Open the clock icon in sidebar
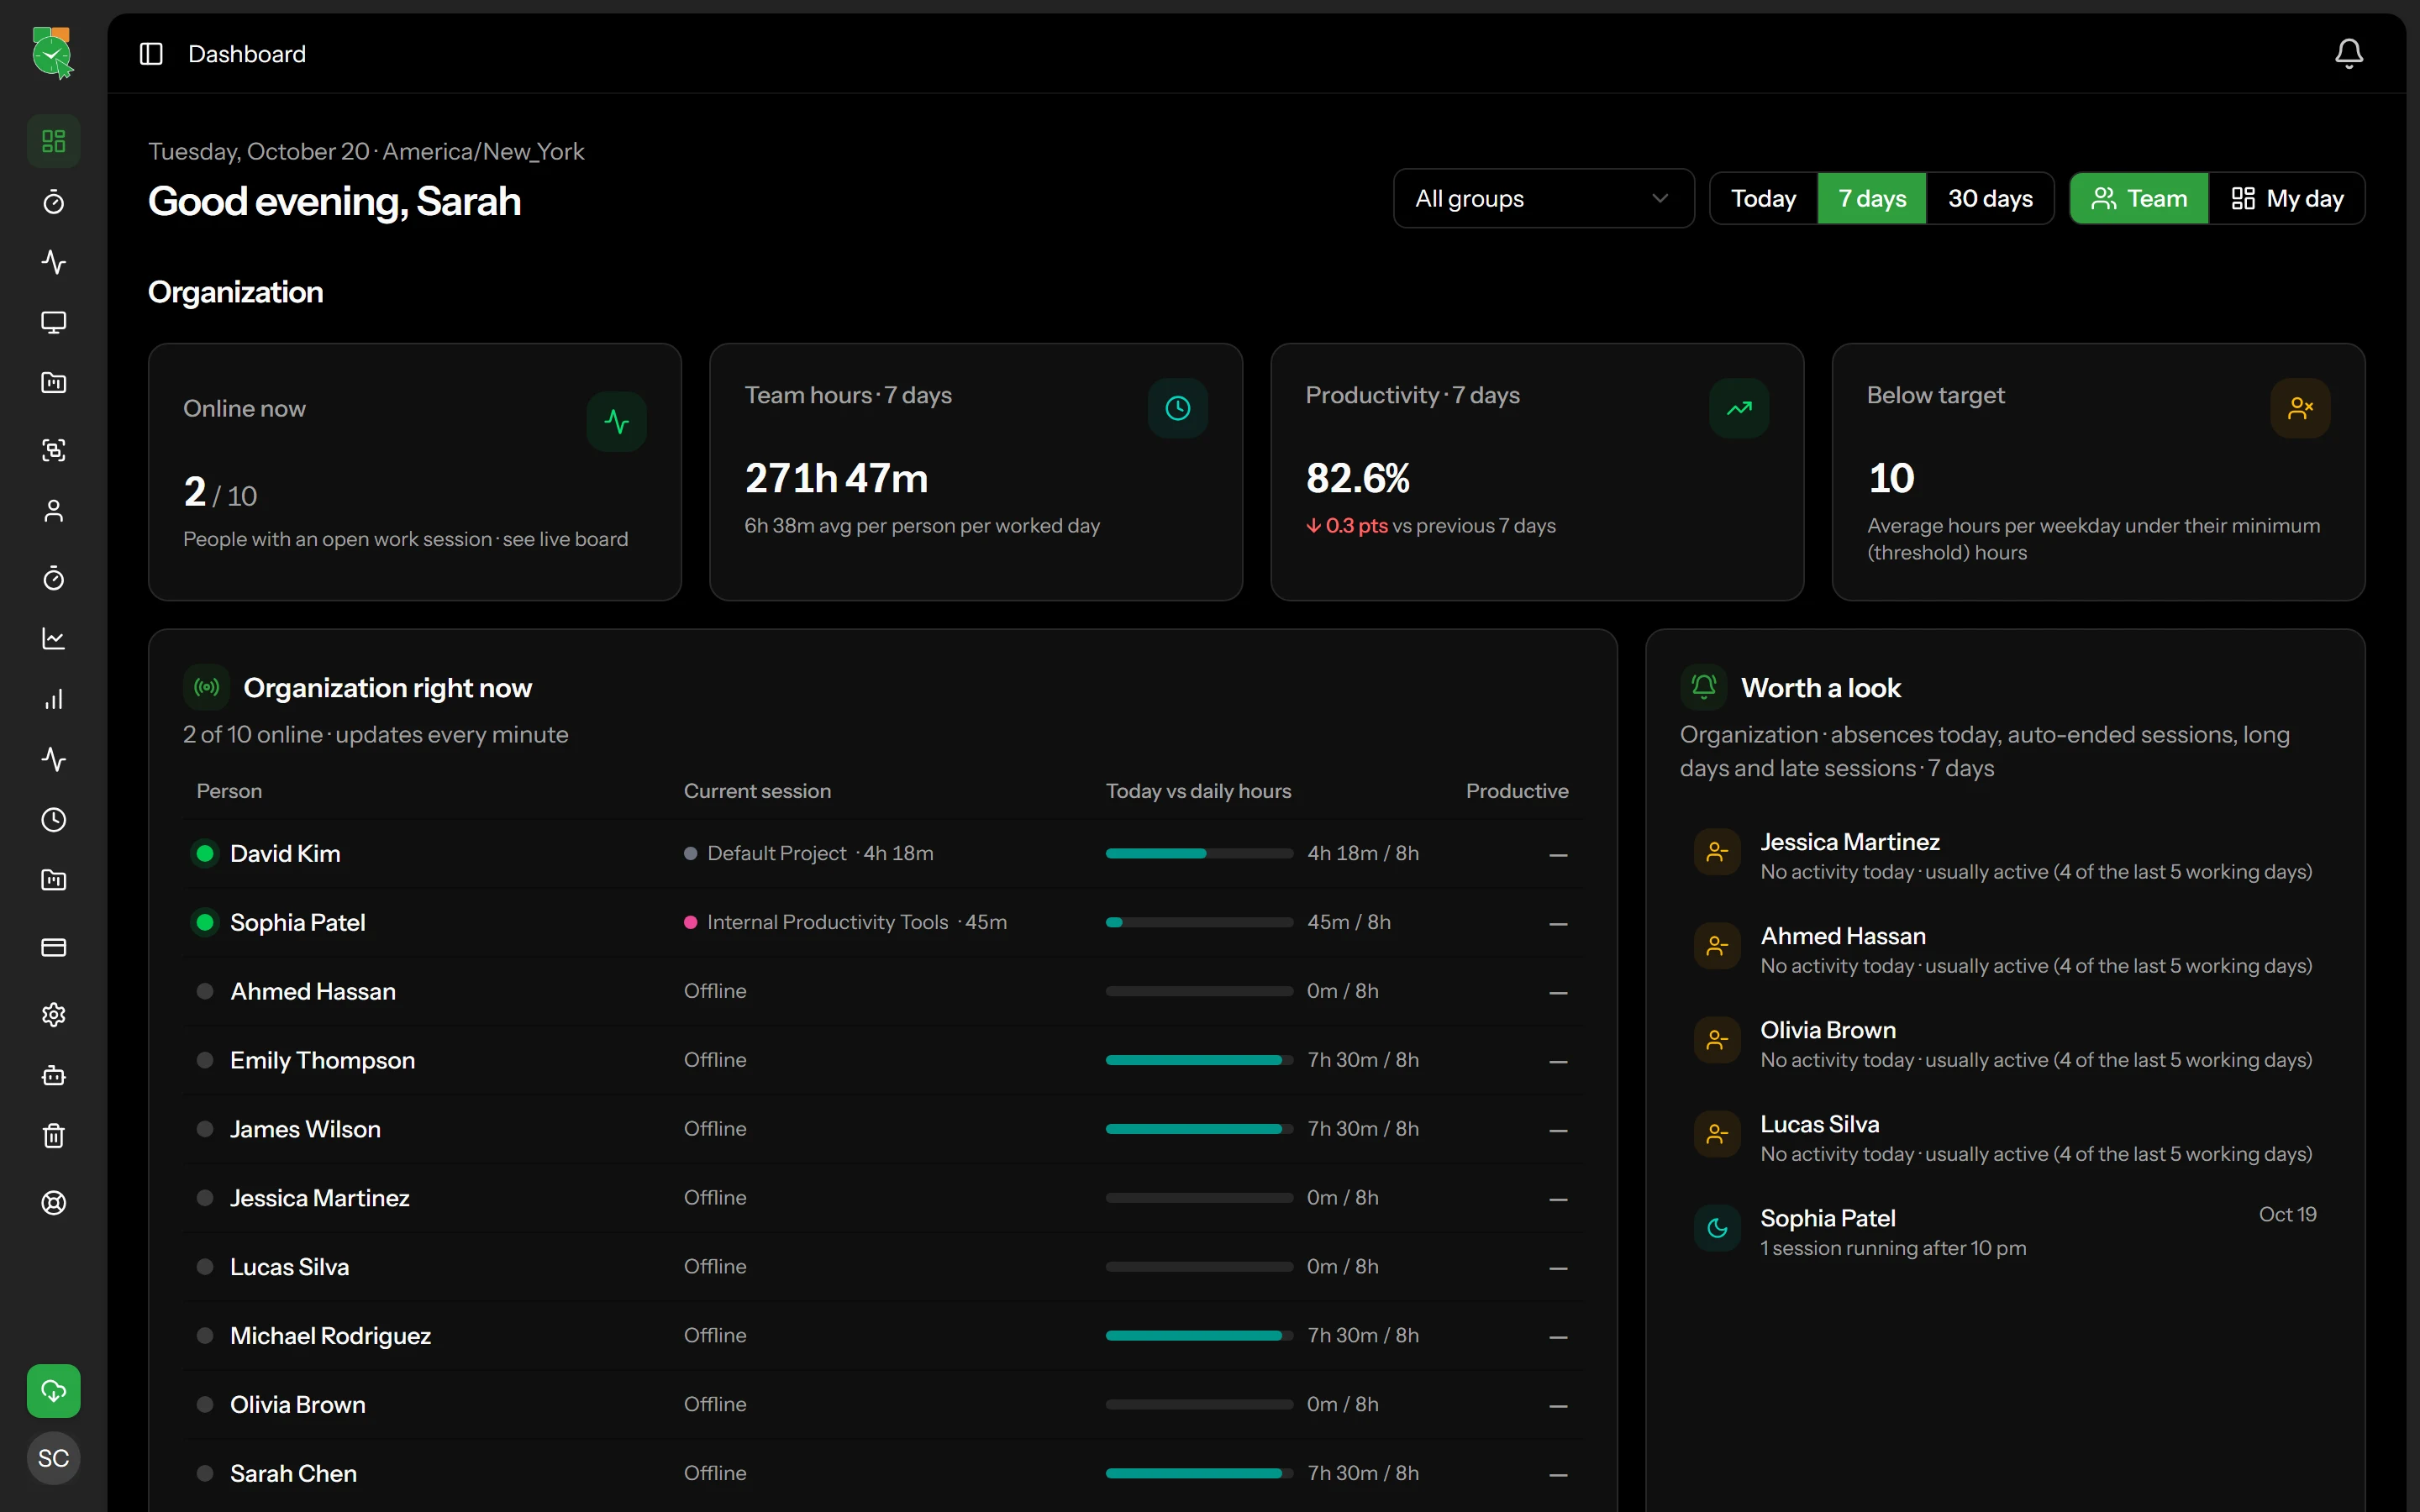Viewport: 2420px width, 1512px height. [x=53, y=820]
